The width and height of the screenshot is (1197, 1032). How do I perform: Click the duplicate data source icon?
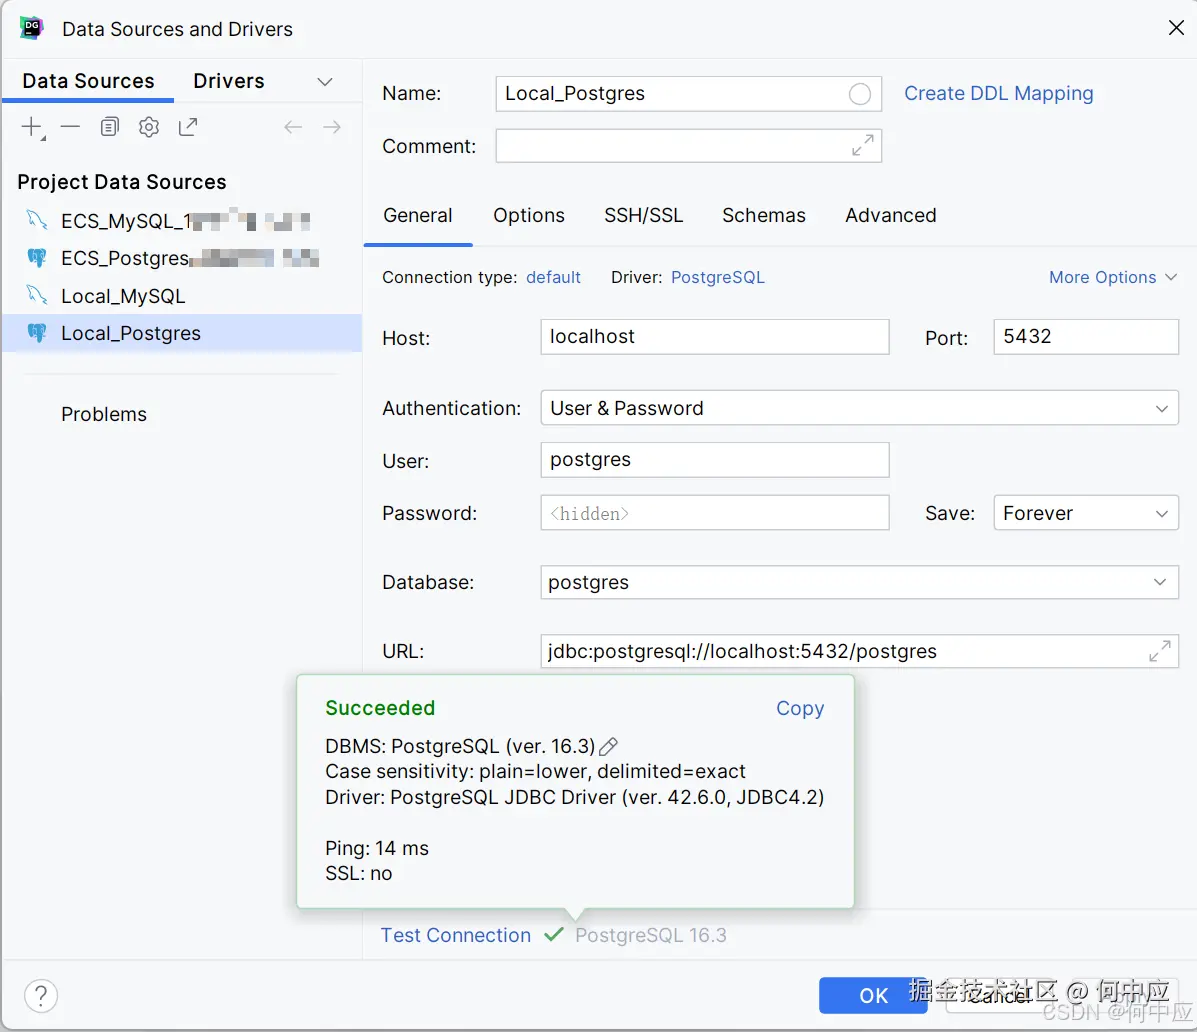(109, 127)
